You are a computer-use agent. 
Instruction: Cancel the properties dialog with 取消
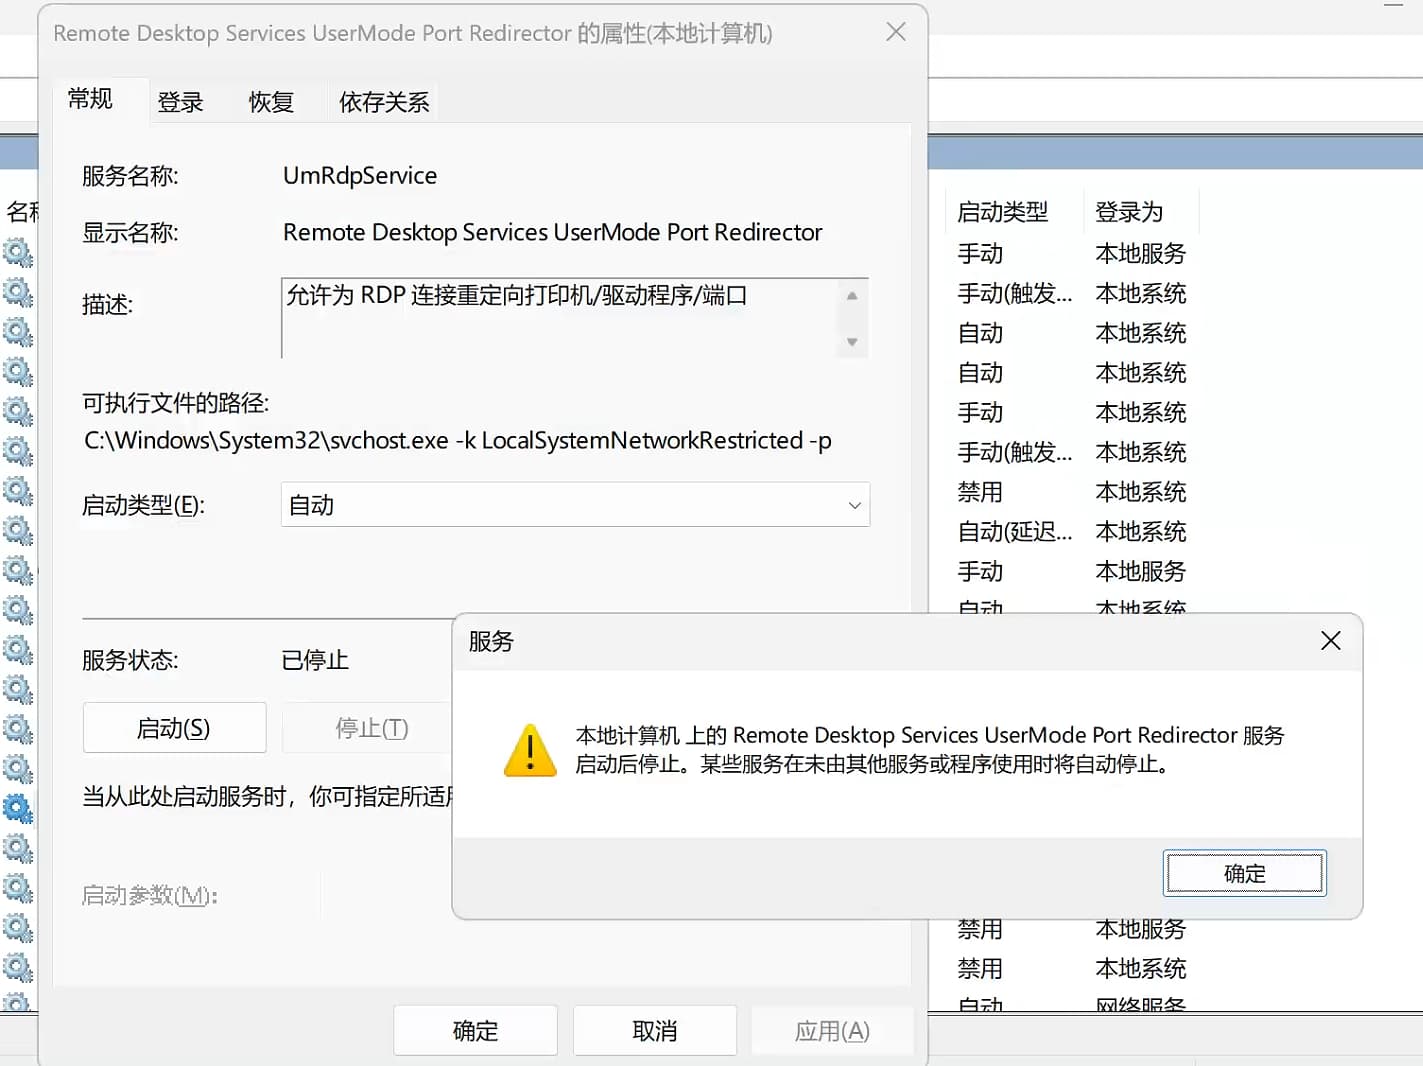click(655, 1031)
